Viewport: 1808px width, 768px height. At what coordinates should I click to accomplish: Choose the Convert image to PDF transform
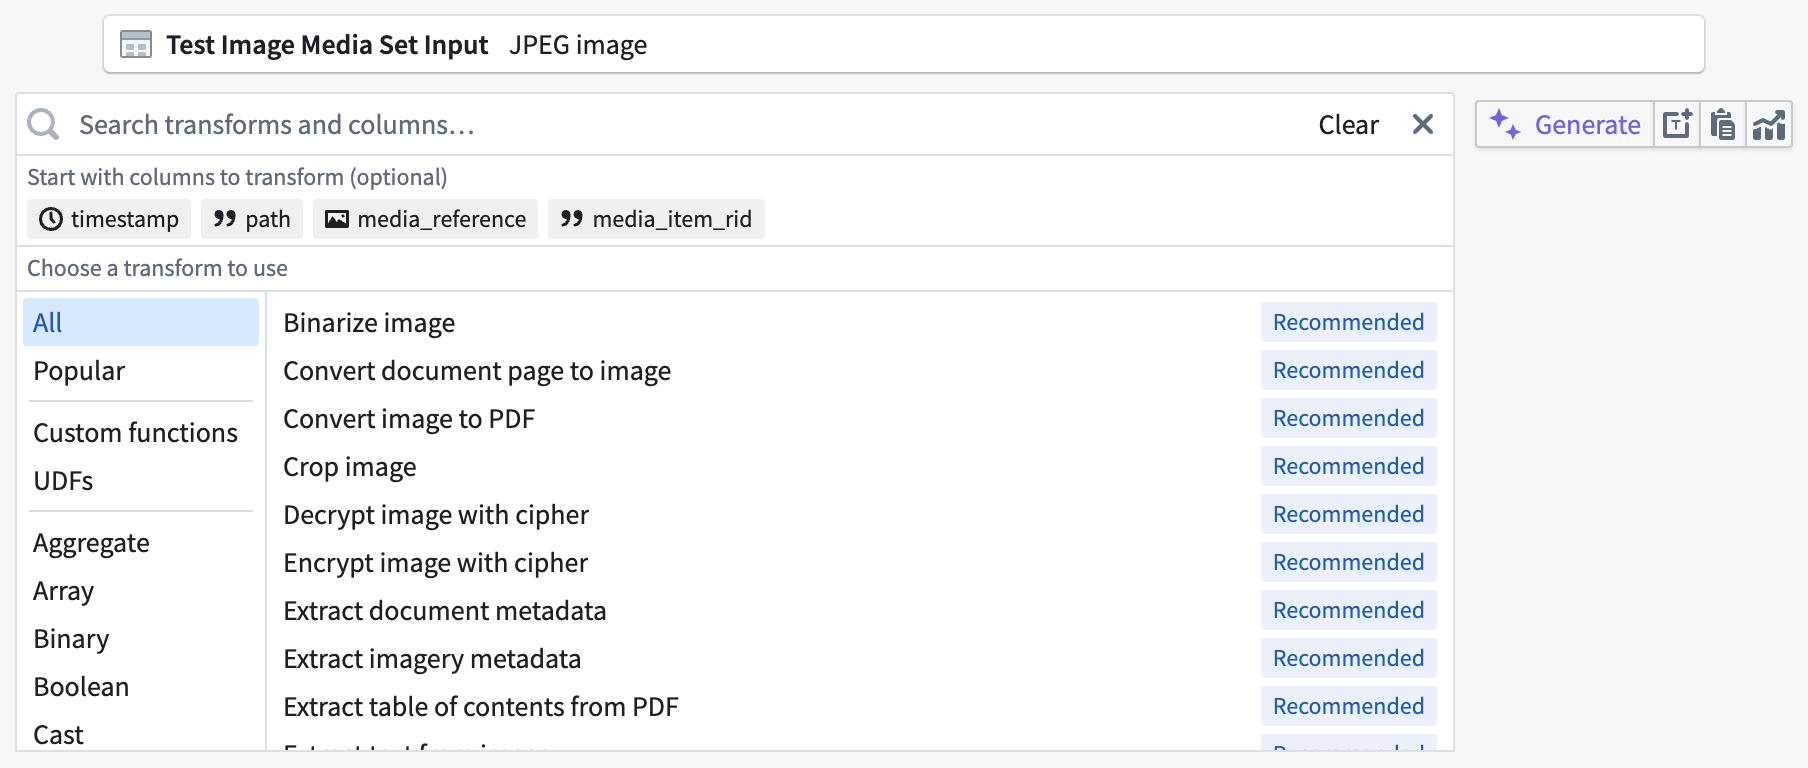(x=860, y=418)
